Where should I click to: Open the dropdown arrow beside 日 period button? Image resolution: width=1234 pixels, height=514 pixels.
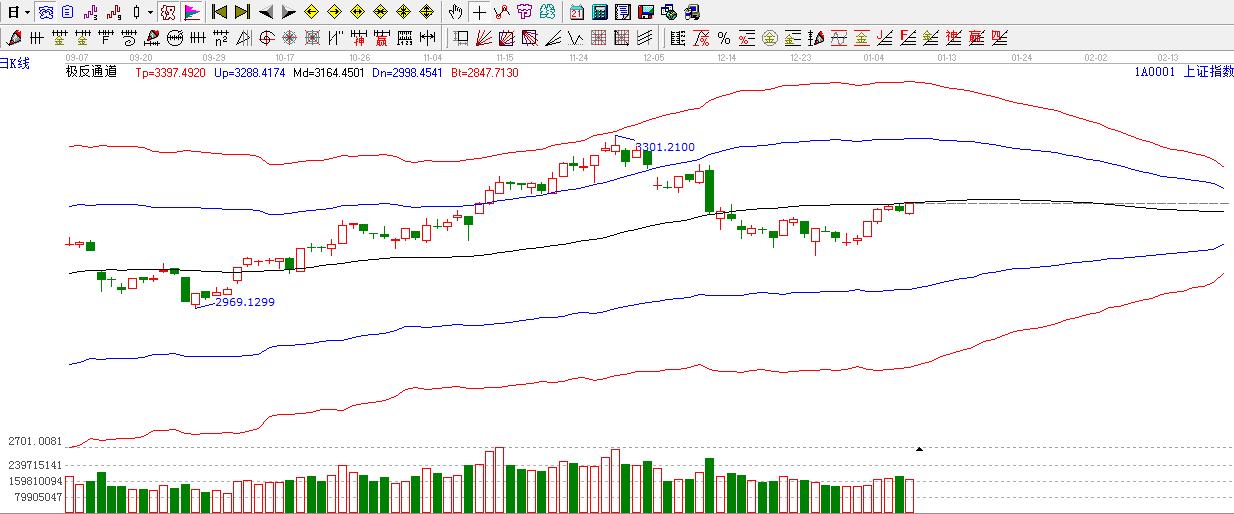point(27,12)
